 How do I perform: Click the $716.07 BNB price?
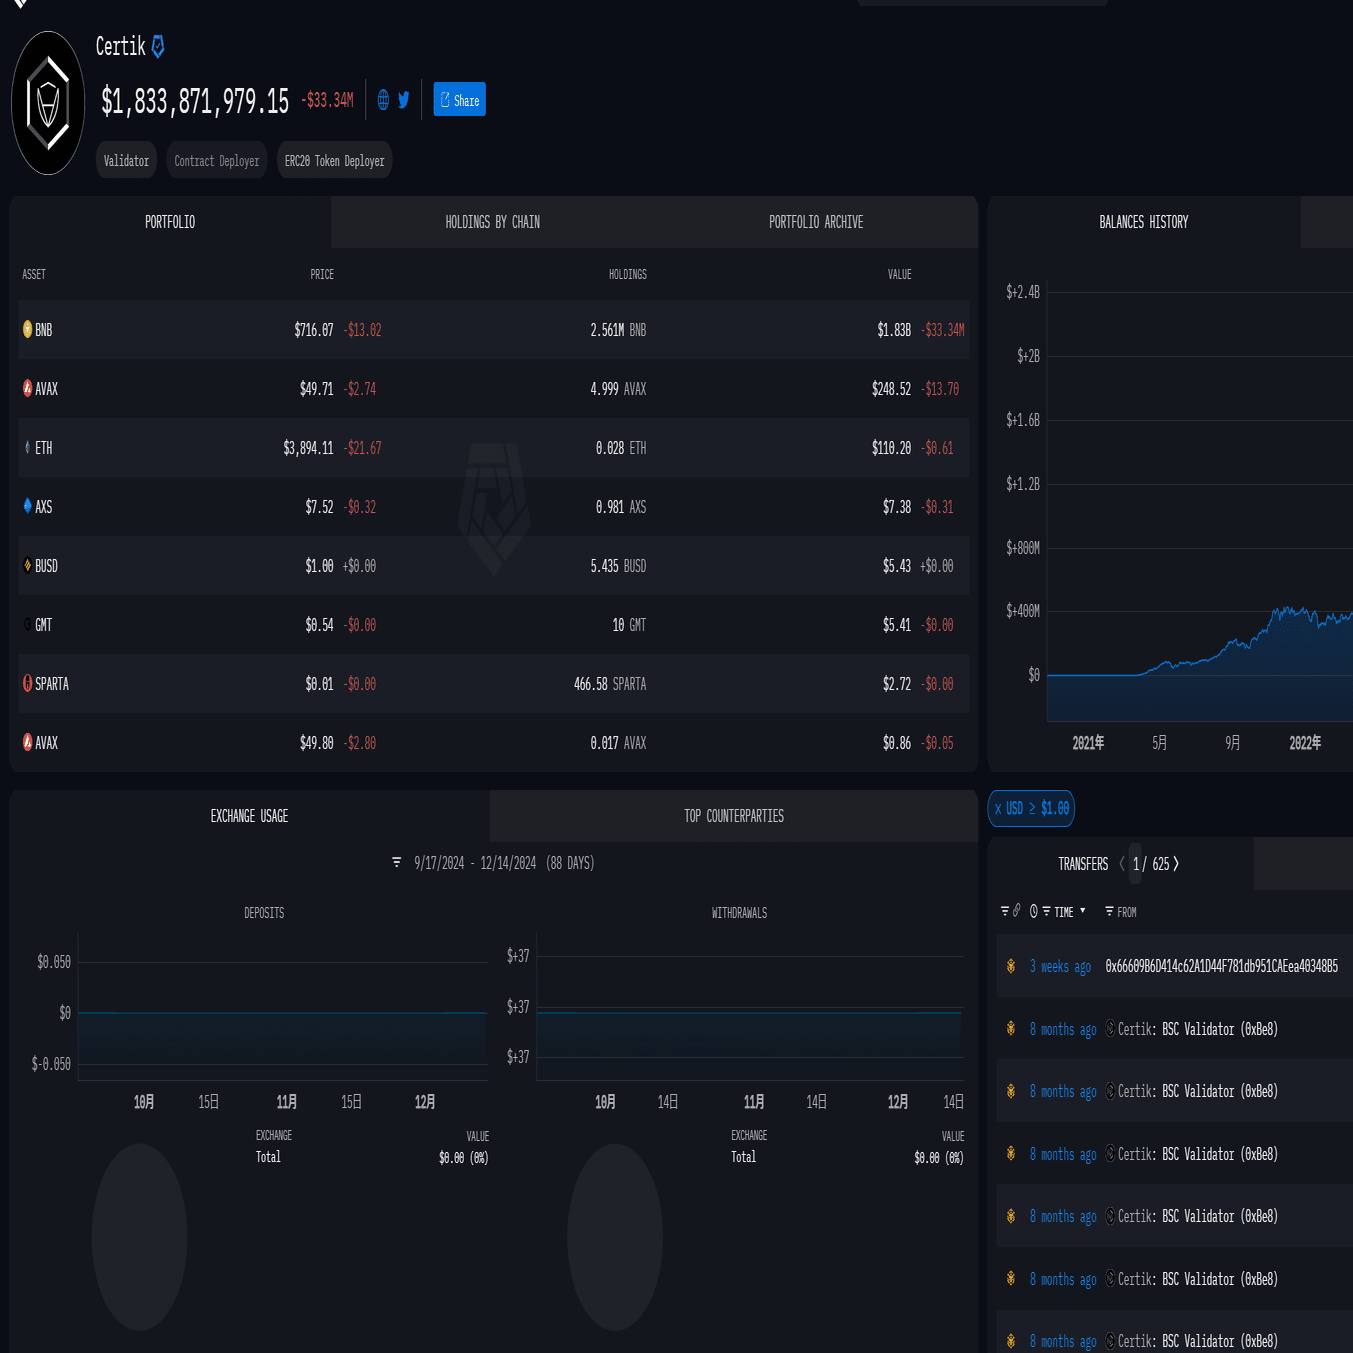tap(314, 330)
